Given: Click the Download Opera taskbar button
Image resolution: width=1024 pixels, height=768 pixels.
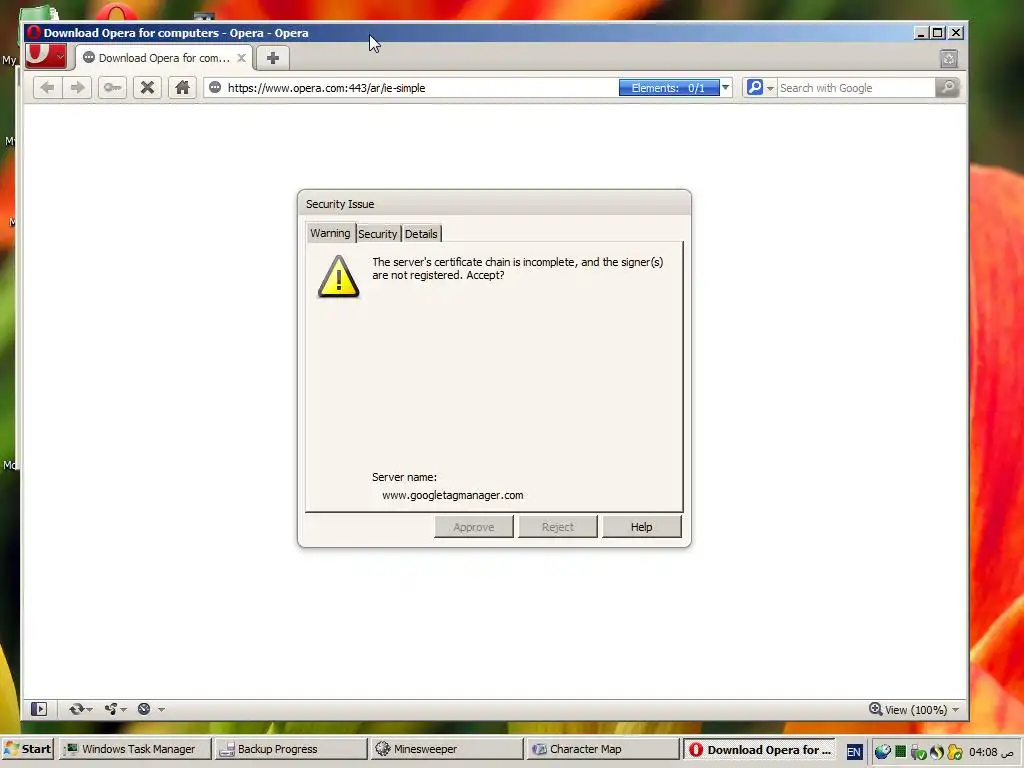Looking at the screenshot, I should (759, 750).
